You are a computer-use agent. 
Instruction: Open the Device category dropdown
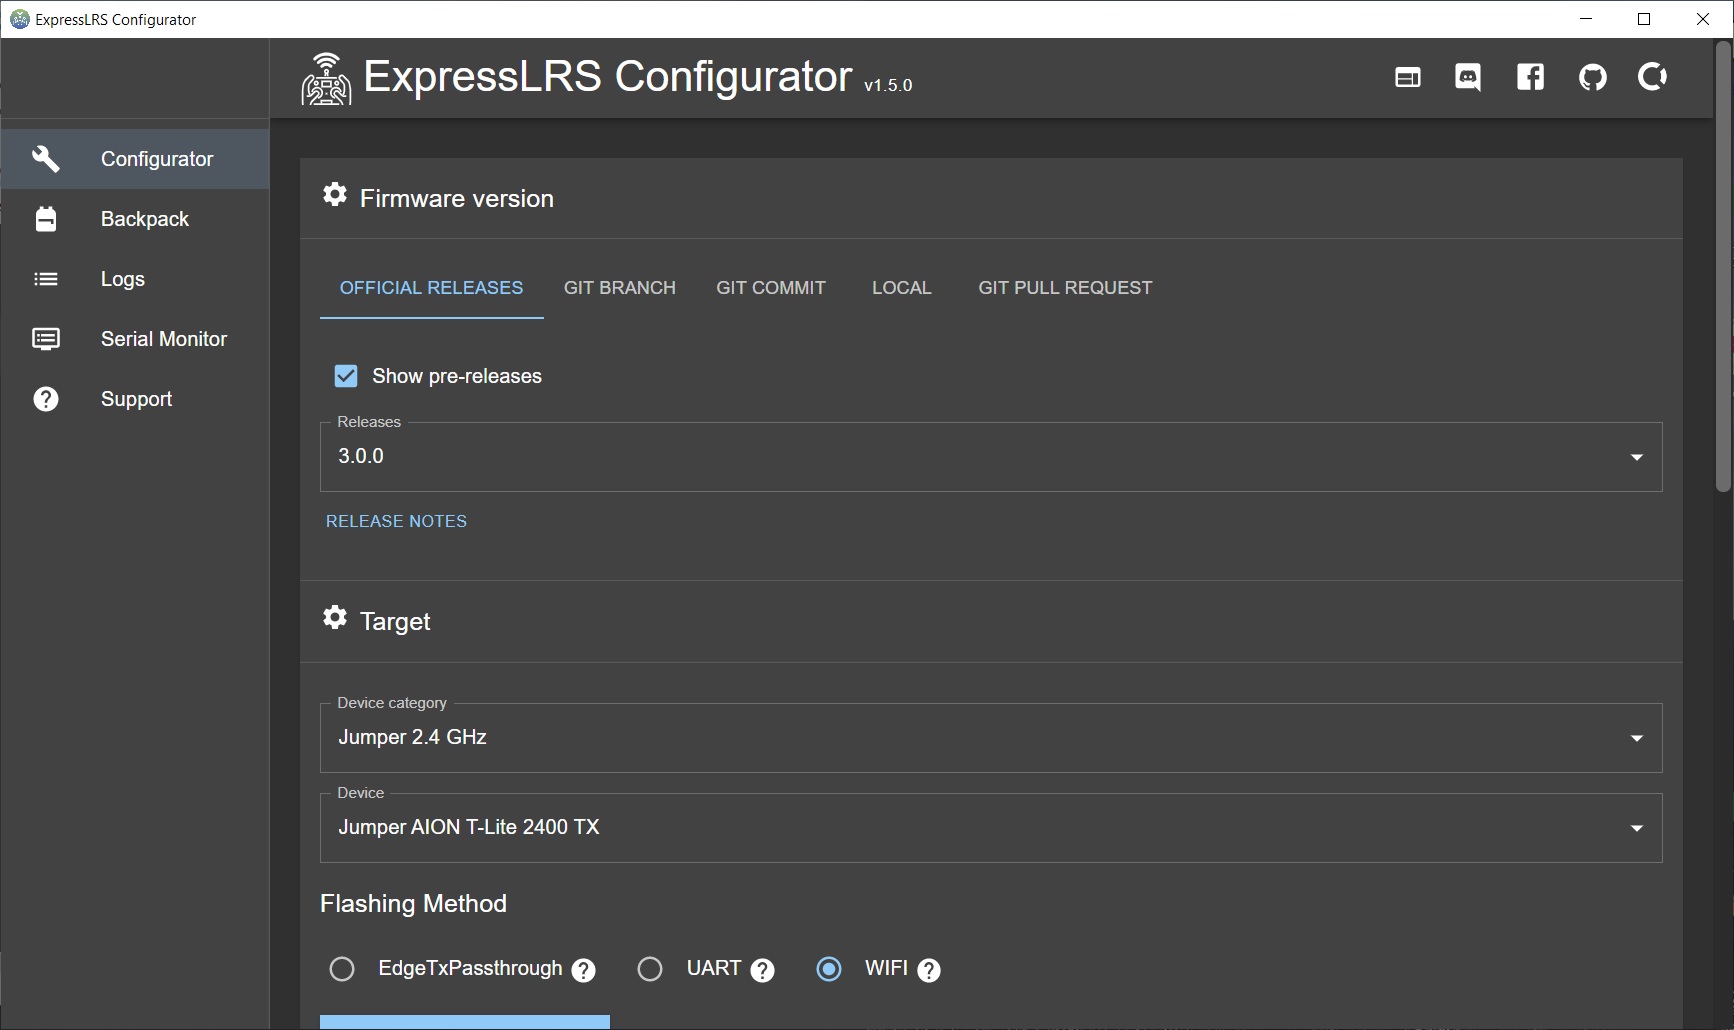[991, 738]
